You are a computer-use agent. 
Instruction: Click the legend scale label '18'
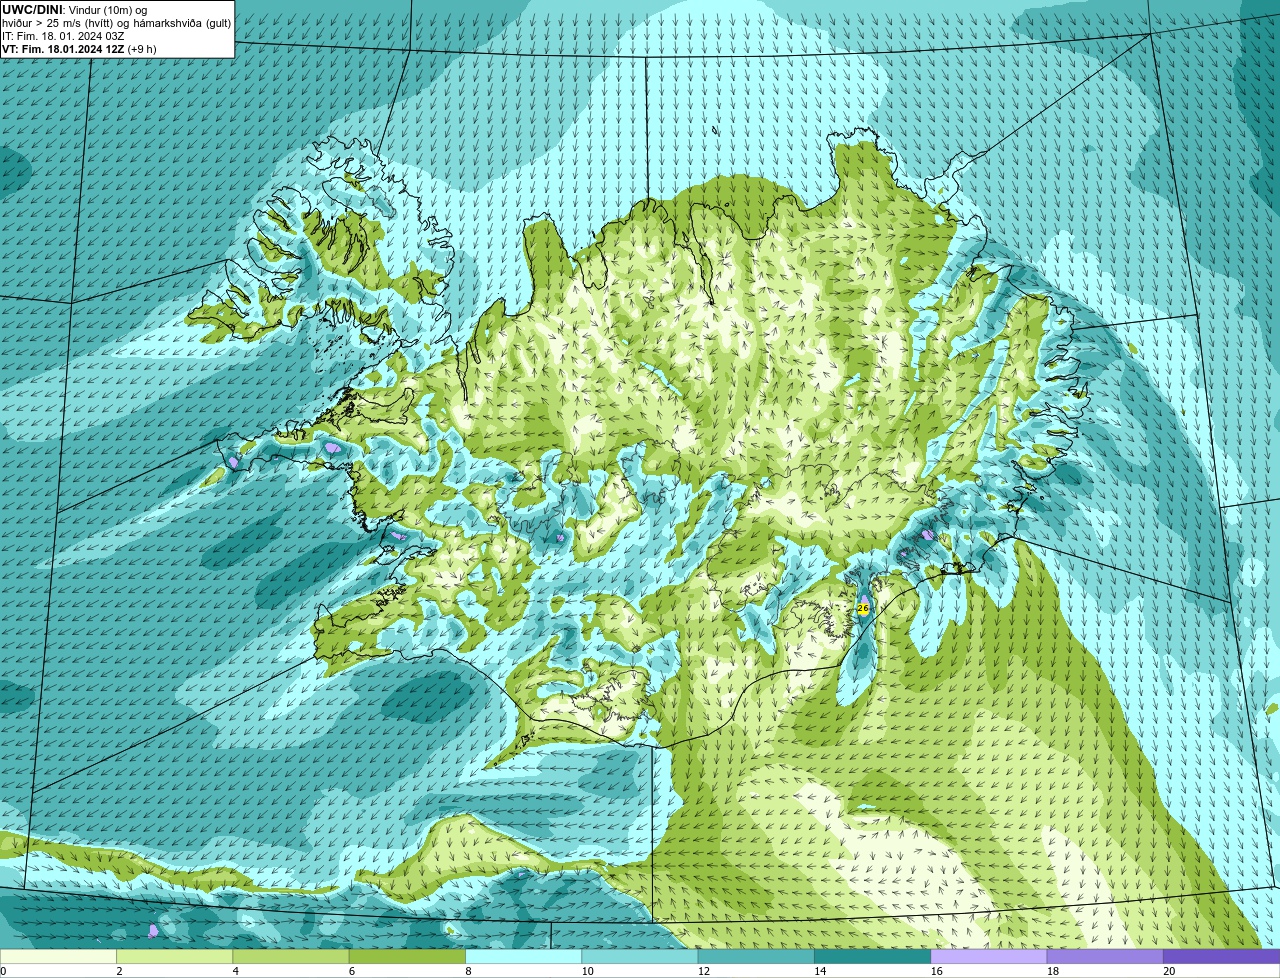[1052, 971]
